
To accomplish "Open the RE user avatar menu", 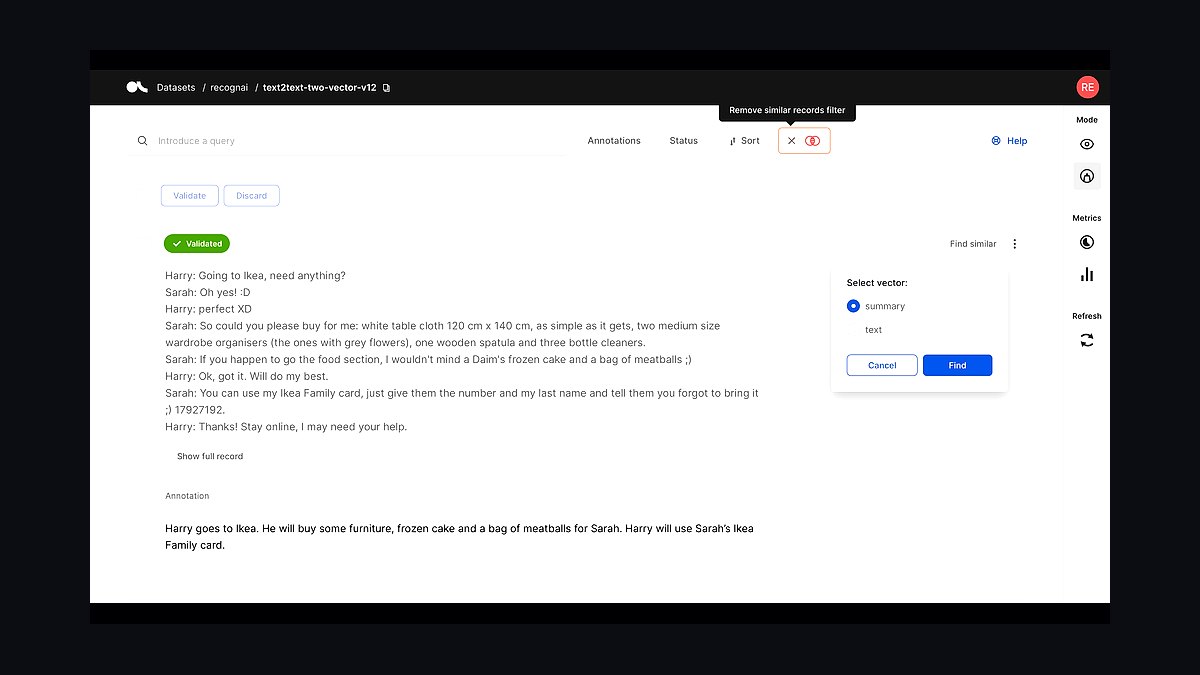I will coord(1087,87).
